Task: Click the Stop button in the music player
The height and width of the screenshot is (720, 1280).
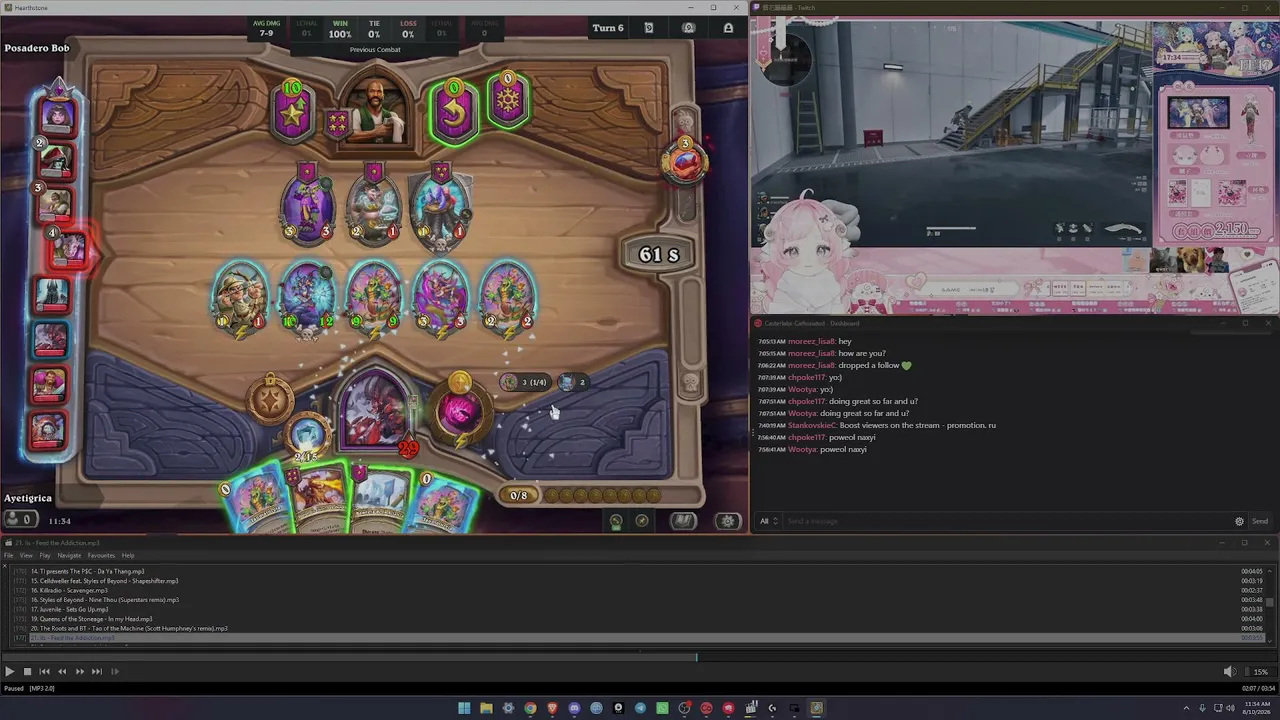Action: tap(27, 672)
